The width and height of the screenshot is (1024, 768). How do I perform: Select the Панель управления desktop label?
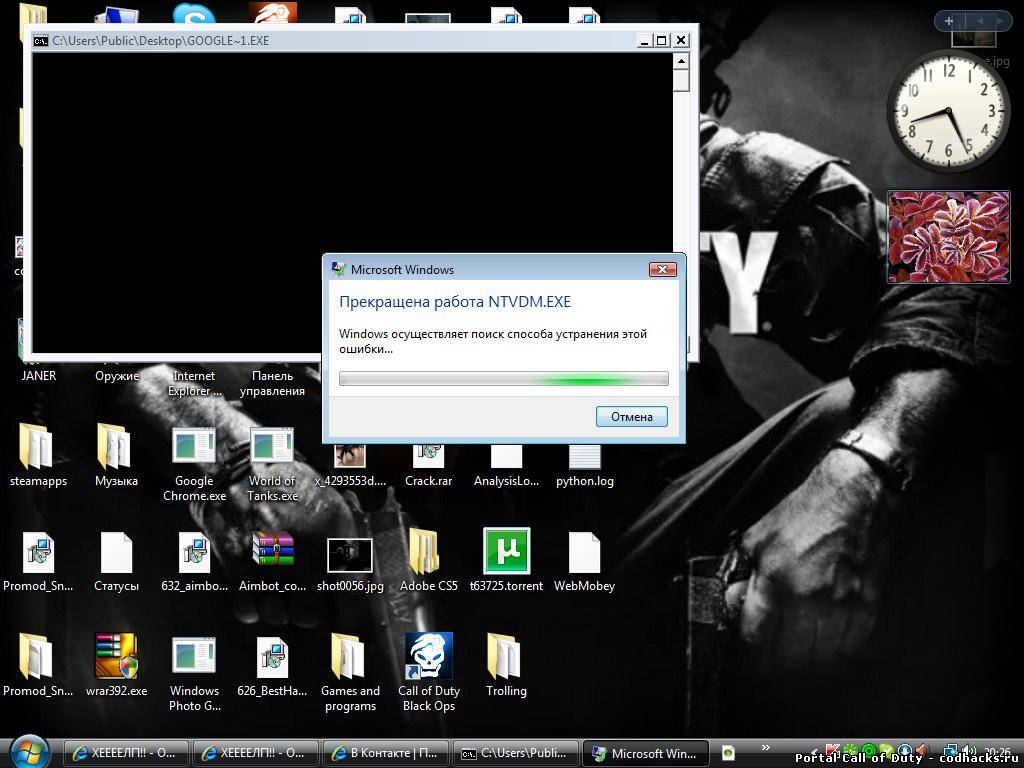(272, 383)
